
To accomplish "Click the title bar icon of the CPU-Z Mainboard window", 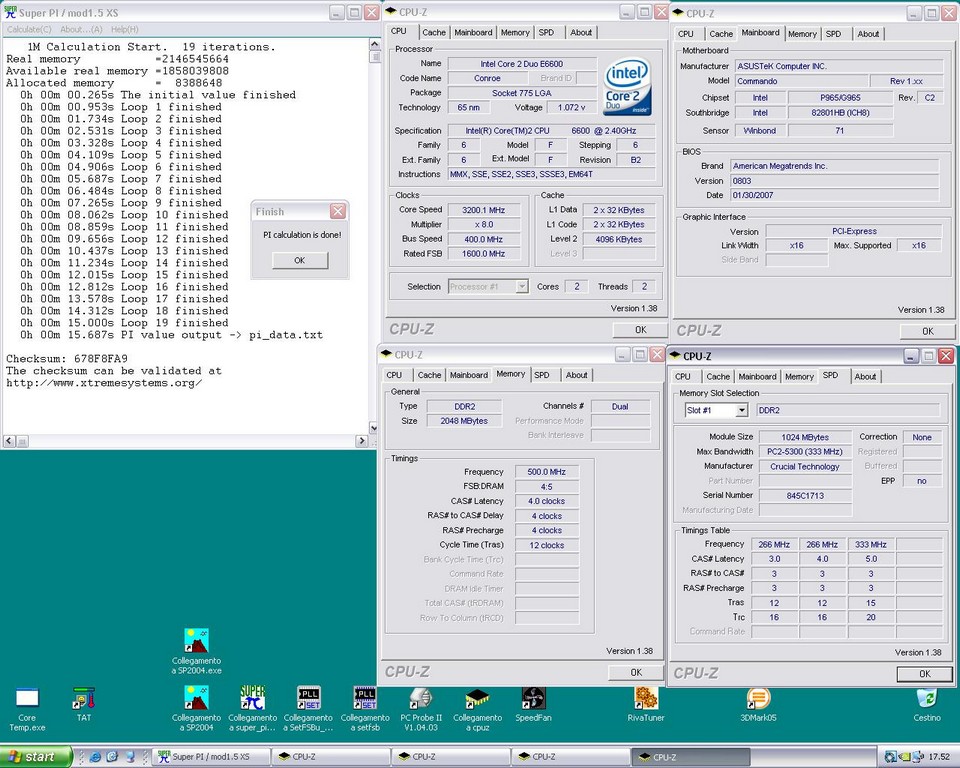I will click(x=678, y=13).
